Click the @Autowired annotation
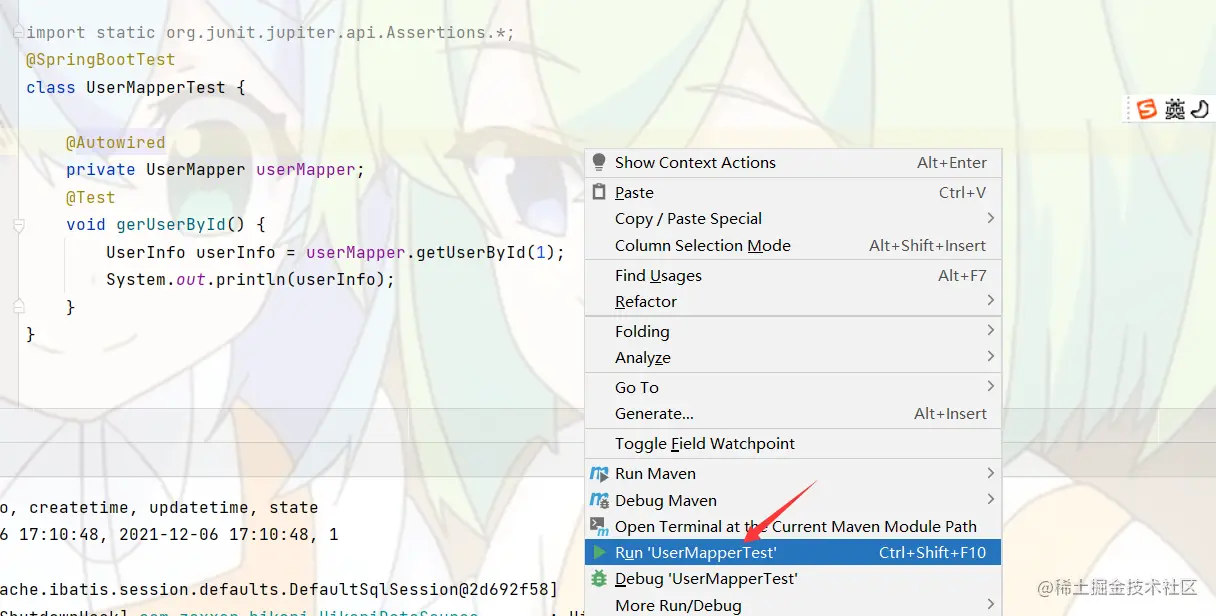Image resolution: width=1216 pixels, height=616 pixels. tap(116, 142)
